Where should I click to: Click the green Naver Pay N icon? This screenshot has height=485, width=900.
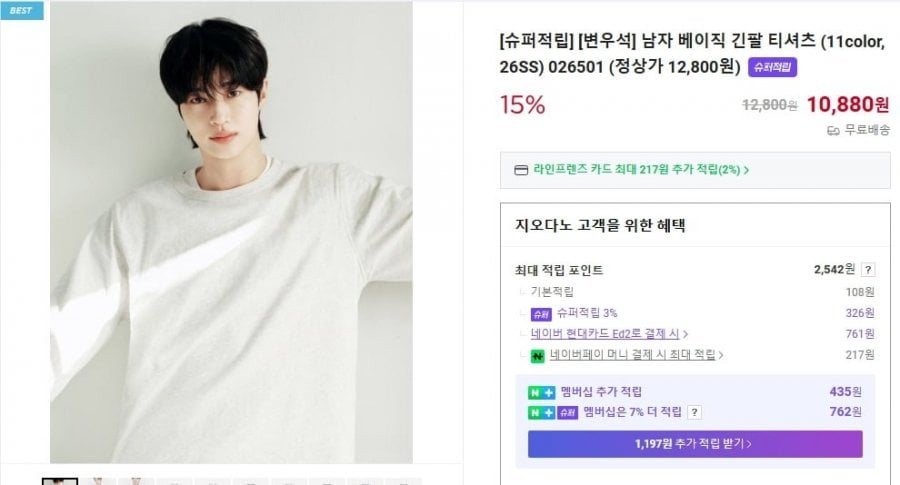(537, 355)
